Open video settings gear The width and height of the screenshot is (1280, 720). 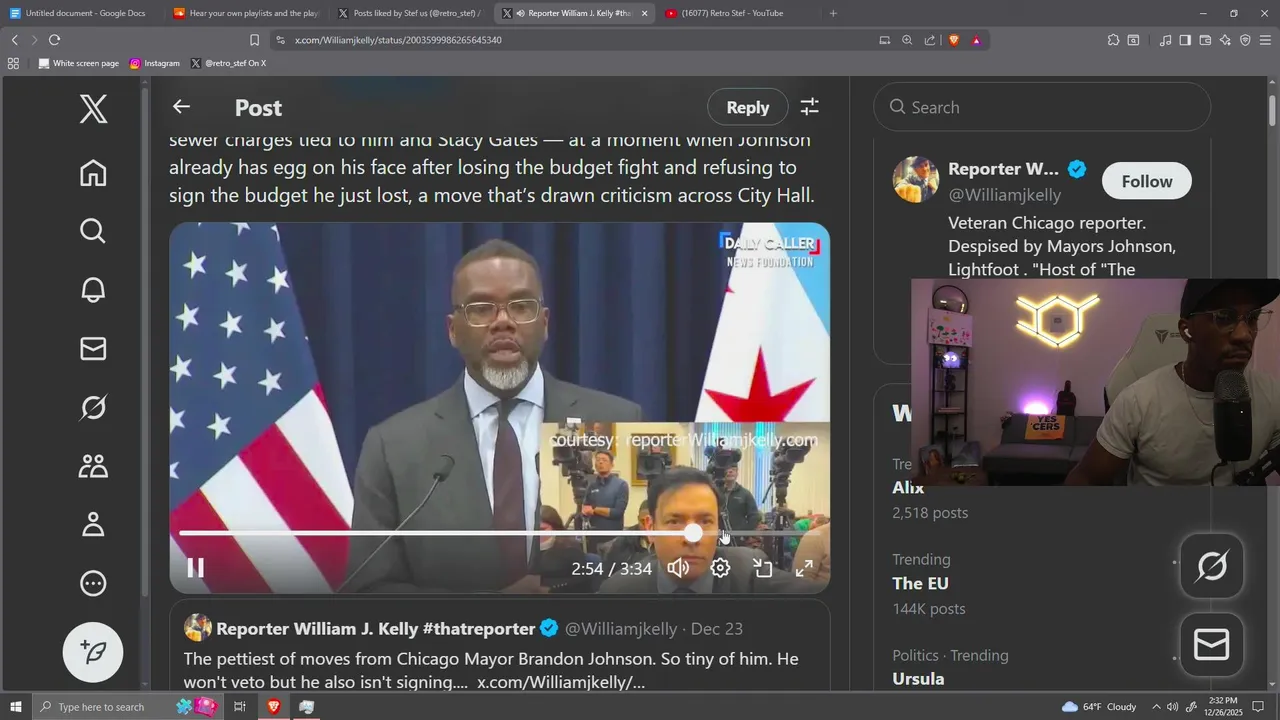point(720,568)
